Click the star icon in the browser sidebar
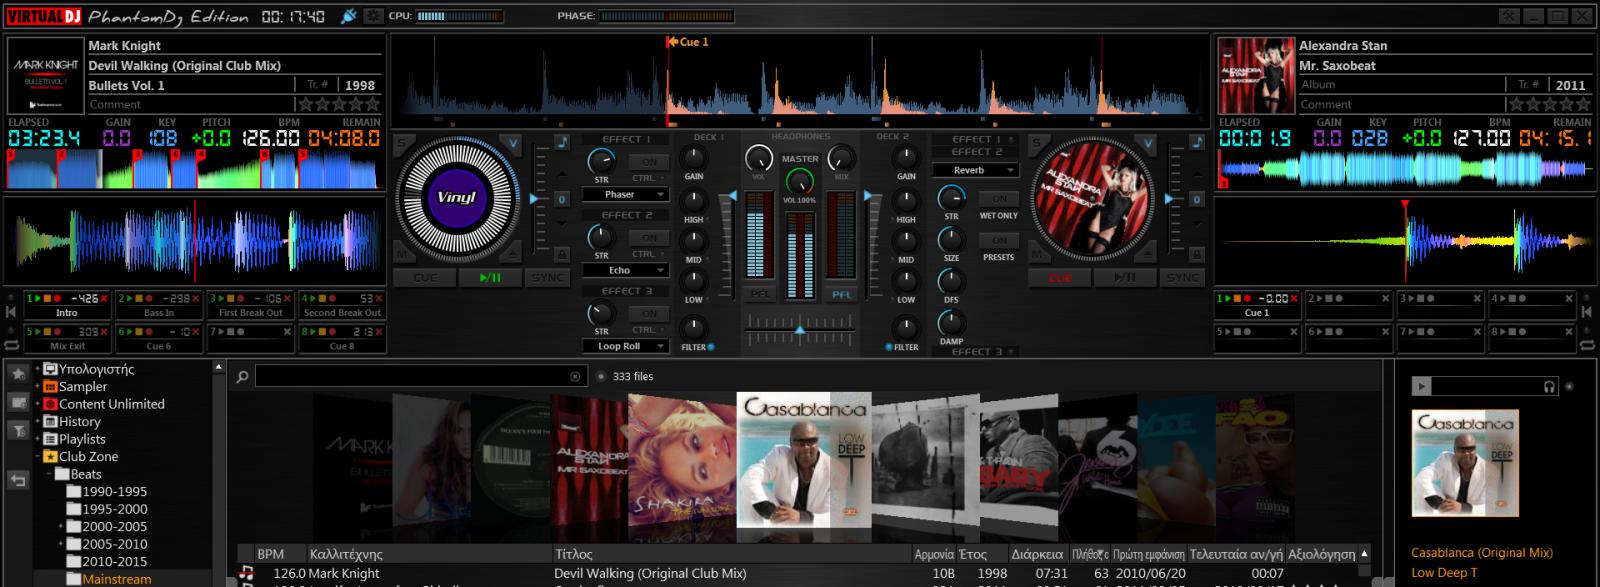1600x587 pixels. point(18,374)
